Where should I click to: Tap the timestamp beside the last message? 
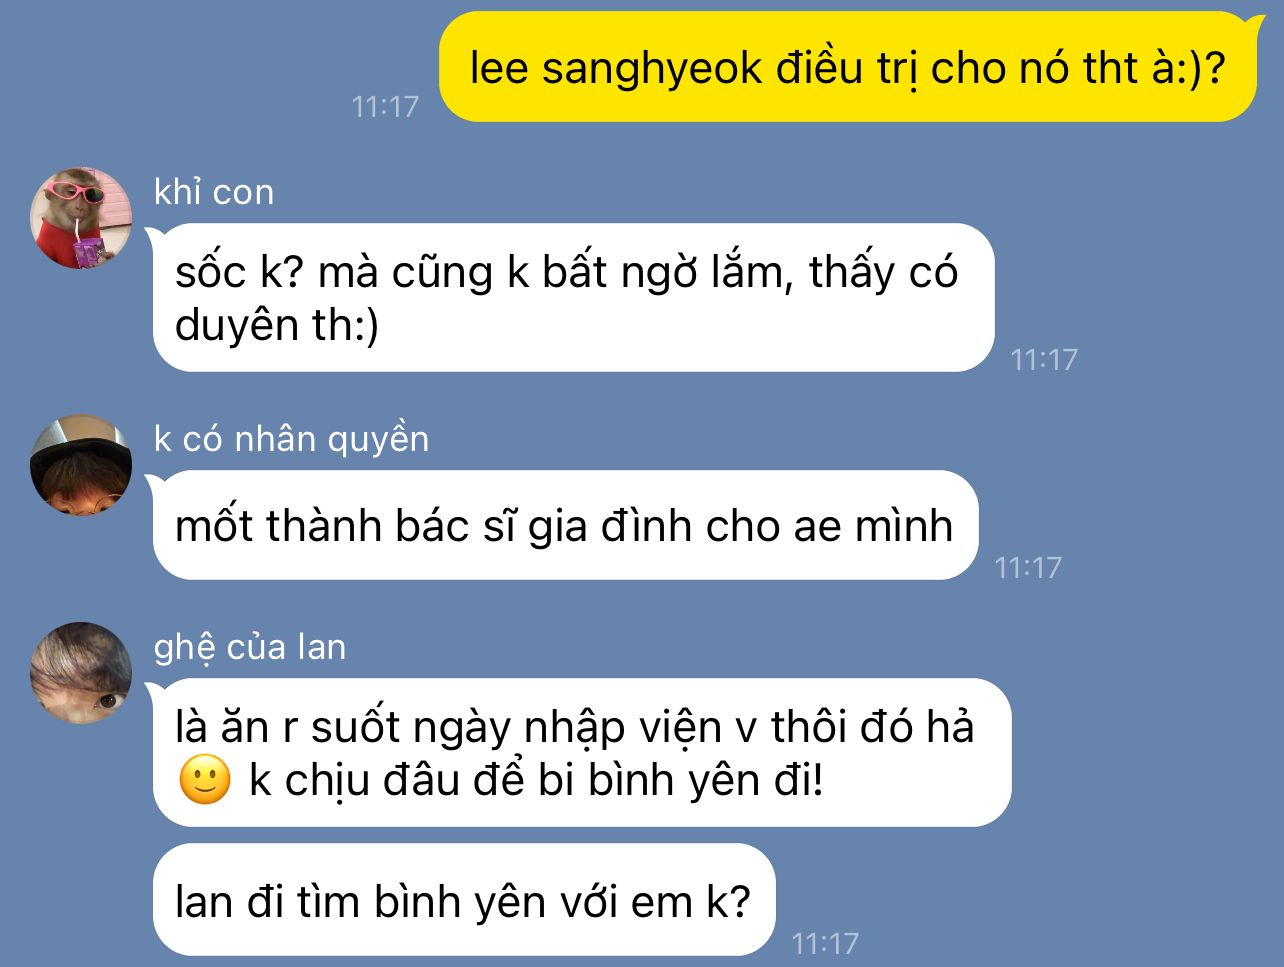tap(825, 942)
